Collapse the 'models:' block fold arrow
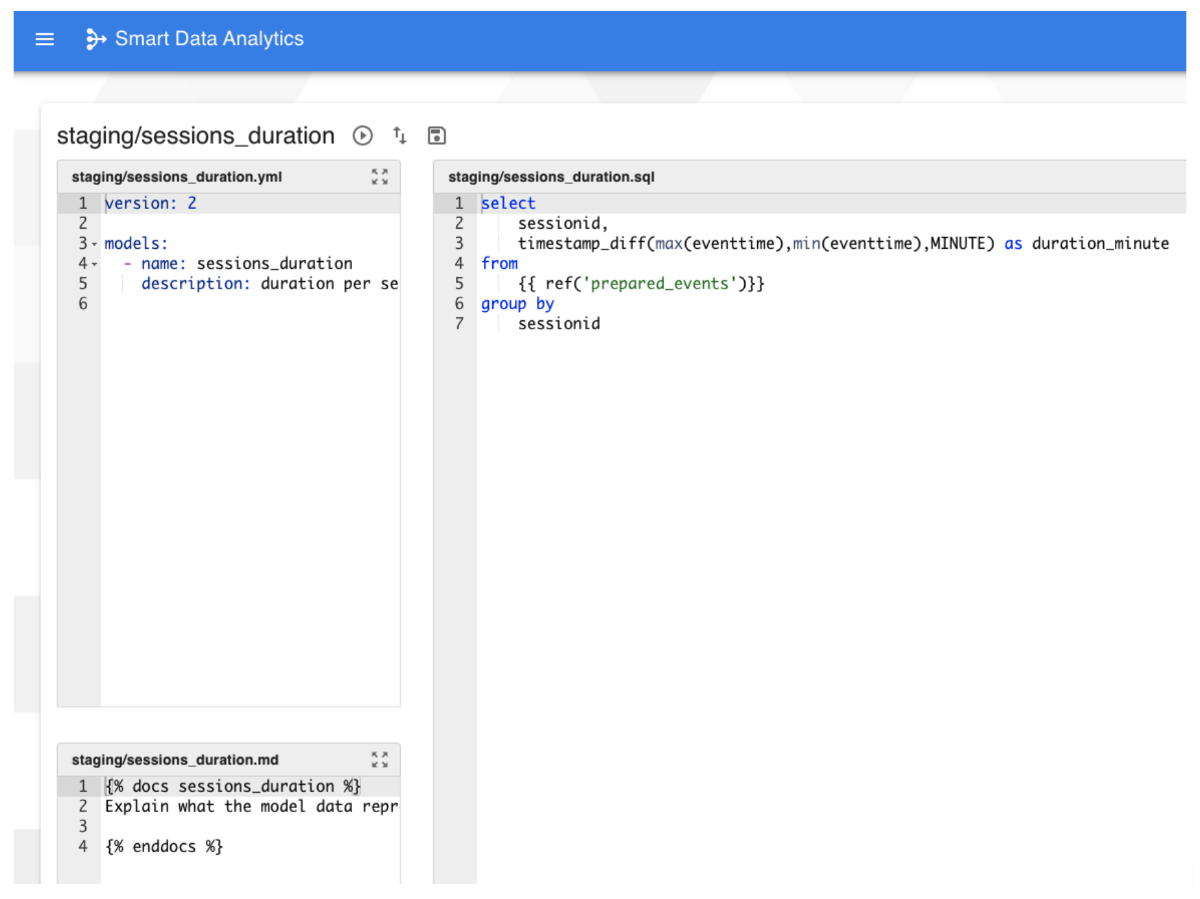Image resolution: width=1200 pixels, height=899 pixels. point(94,245)
